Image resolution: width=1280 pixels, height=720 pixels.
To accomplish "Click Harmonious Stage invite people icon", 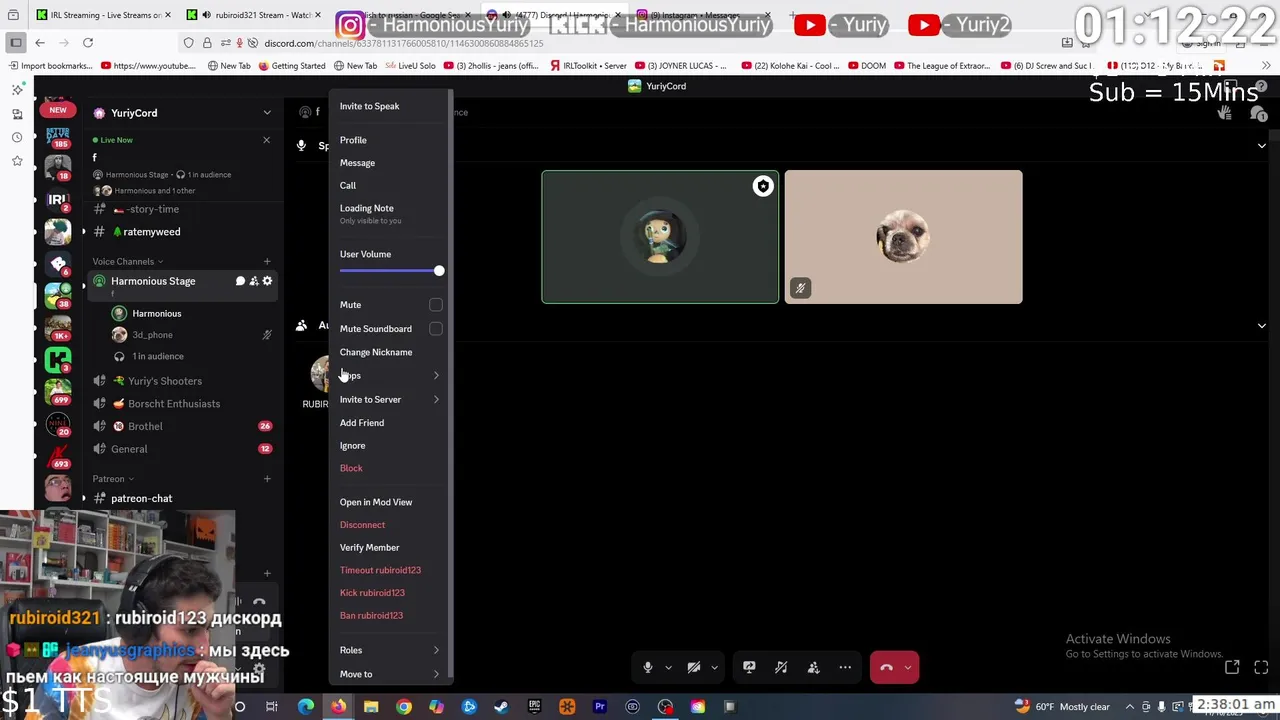I will pyautogui.click(x=254, y=282).
